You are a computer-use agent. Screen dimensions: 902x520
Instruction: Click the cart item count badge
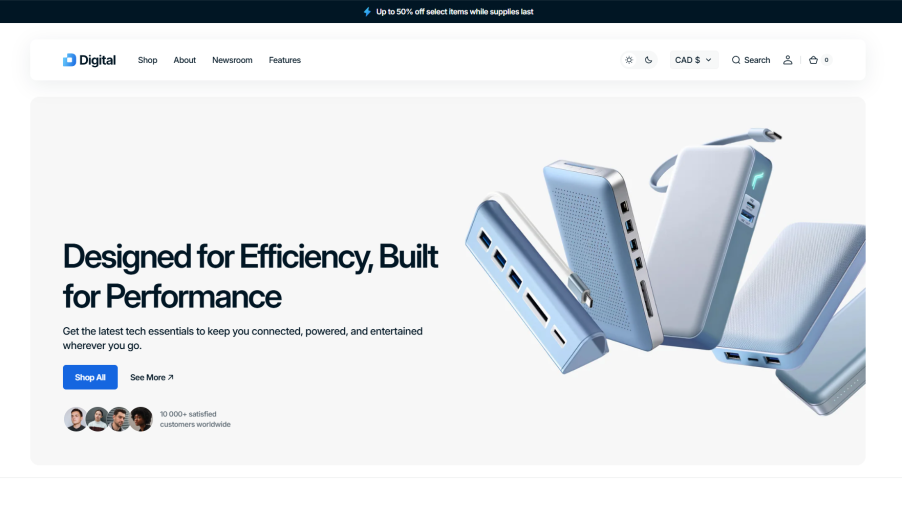coord(826,60)
